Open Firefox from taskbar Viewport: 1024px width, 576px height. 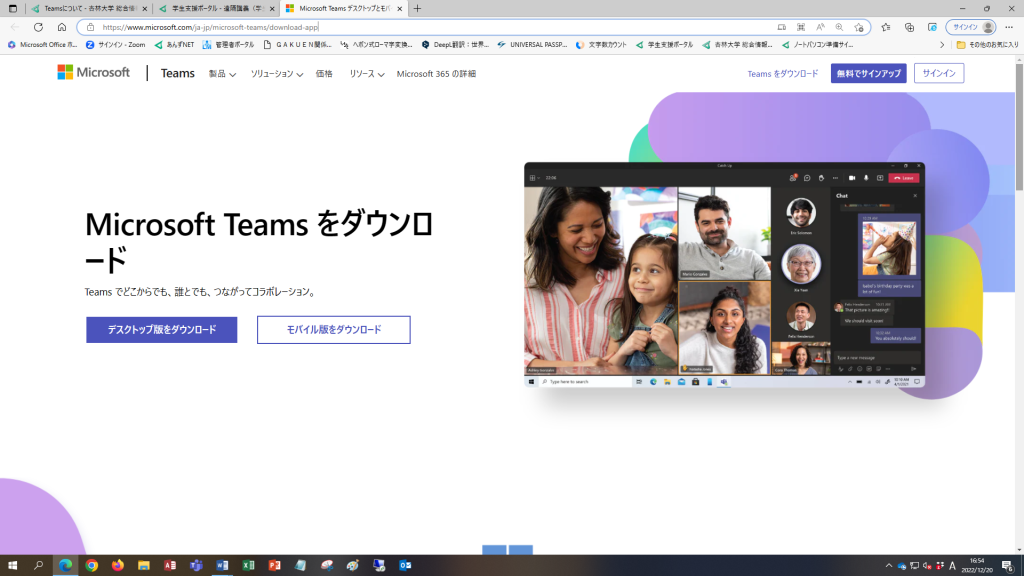click(118, 566)
